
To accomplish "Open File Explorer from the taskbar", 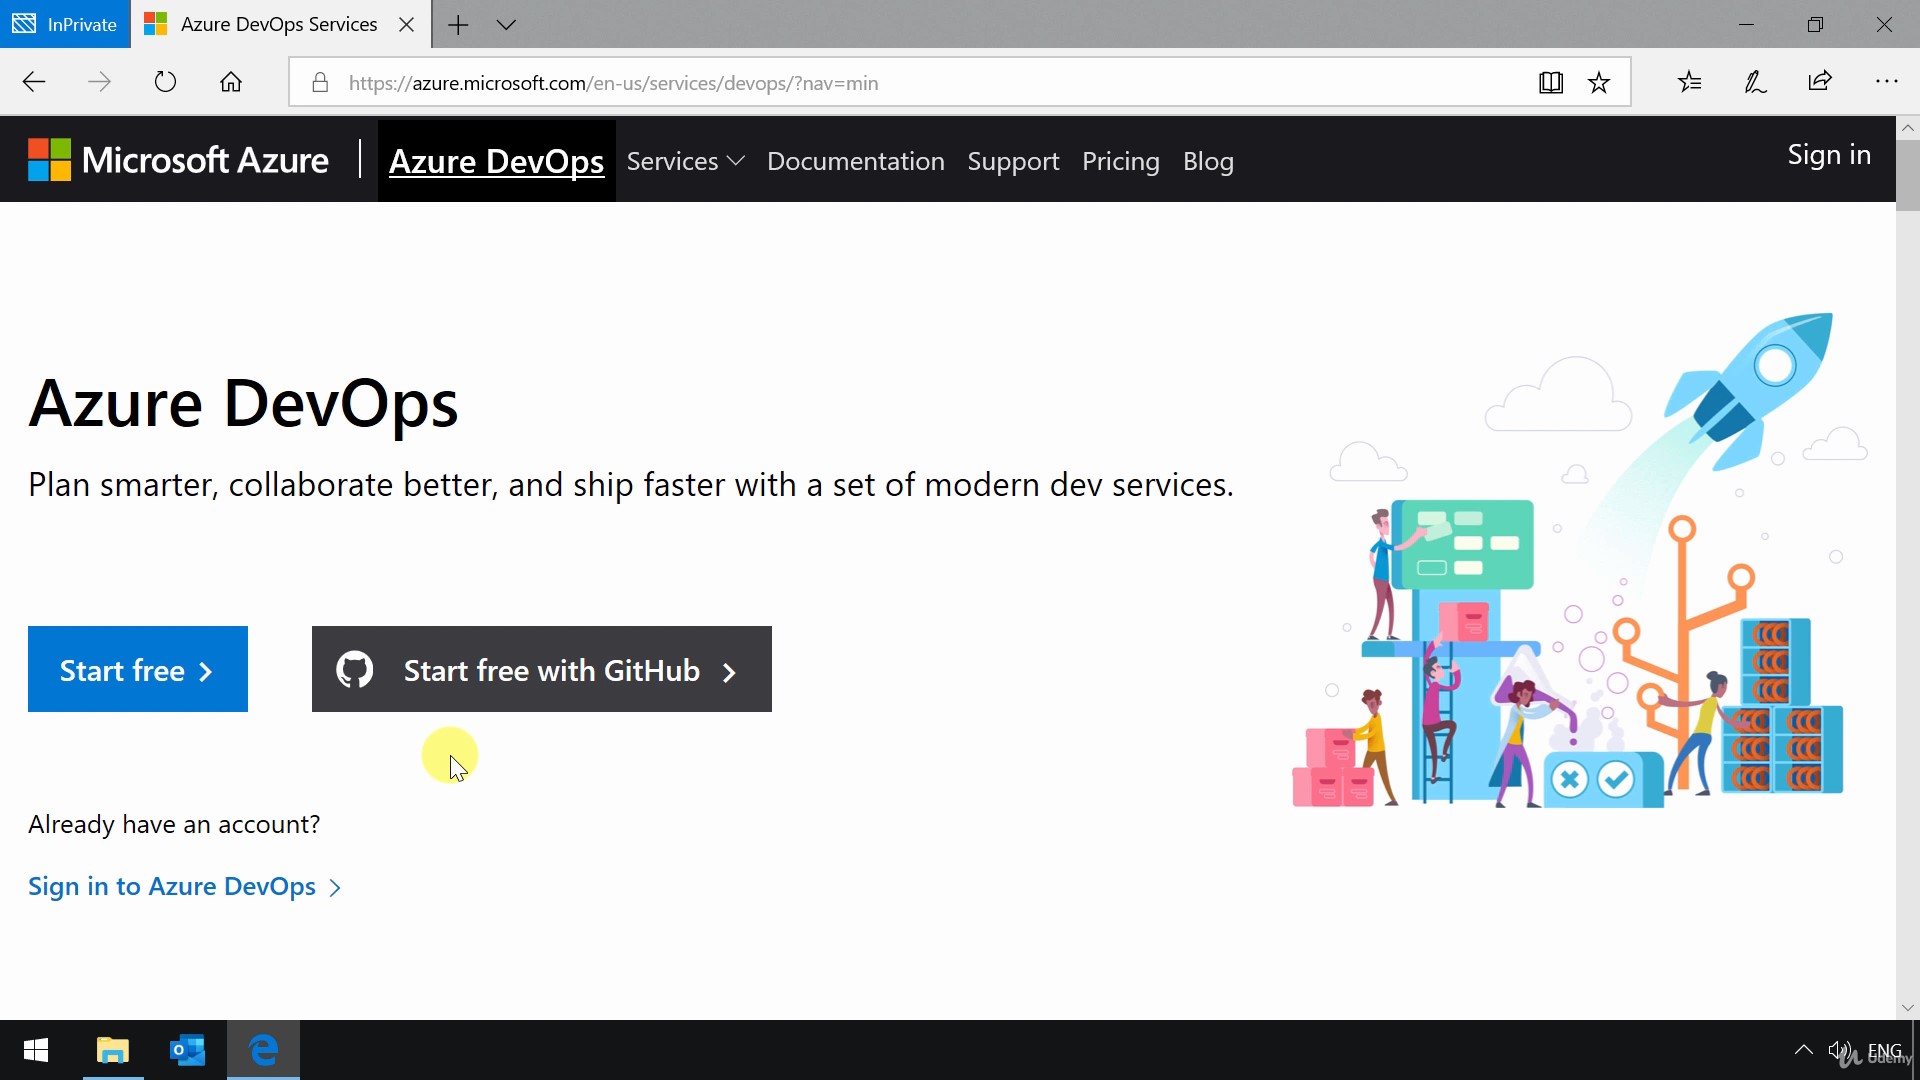I will (x=113, y=1050).
